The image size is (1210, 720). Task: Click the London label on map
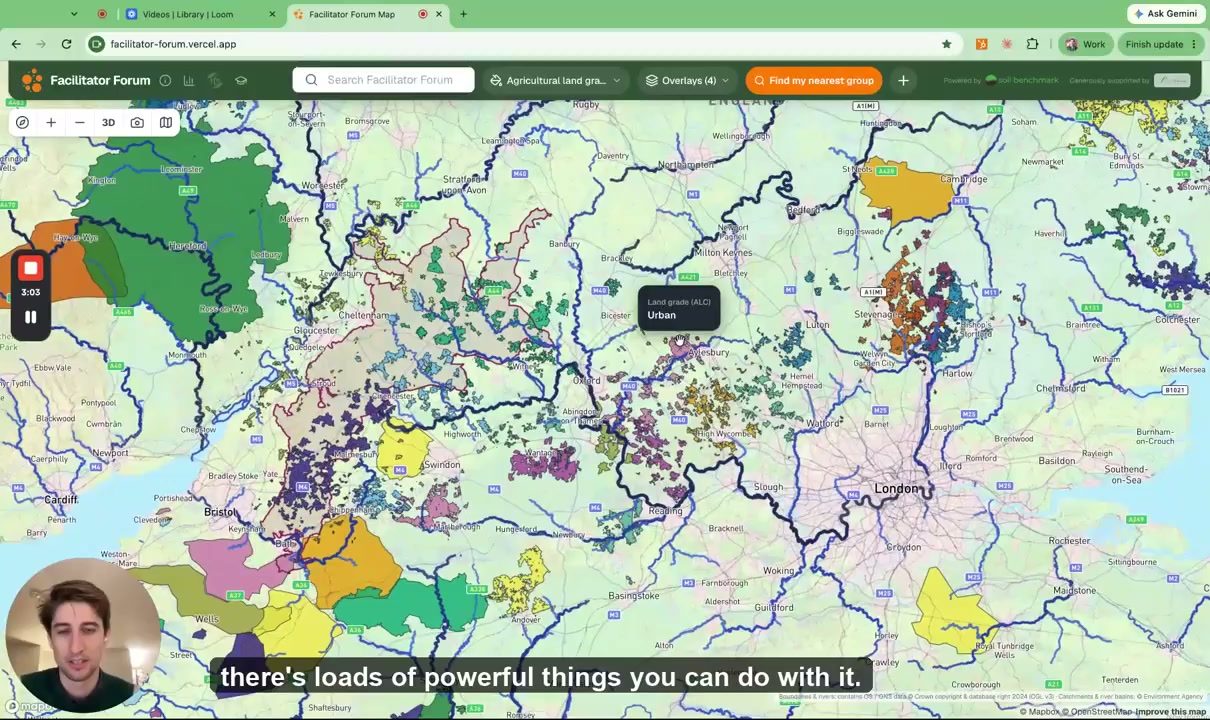tap(895, 488)
